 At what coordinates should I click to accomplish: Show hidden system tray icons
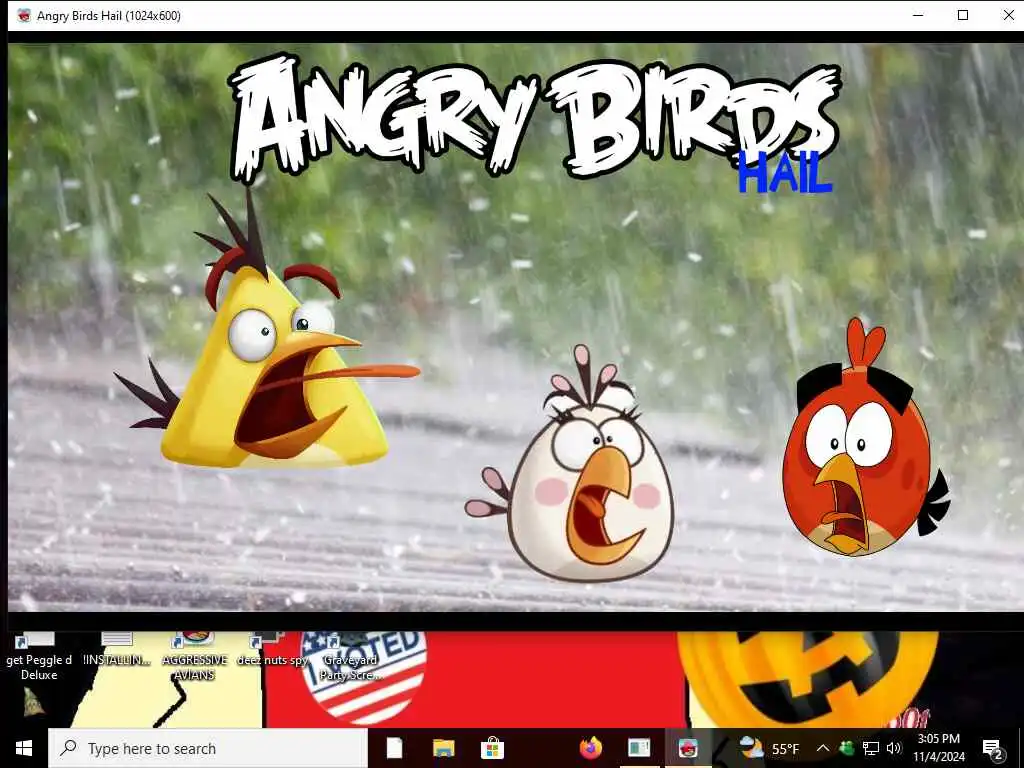point(823,748)
